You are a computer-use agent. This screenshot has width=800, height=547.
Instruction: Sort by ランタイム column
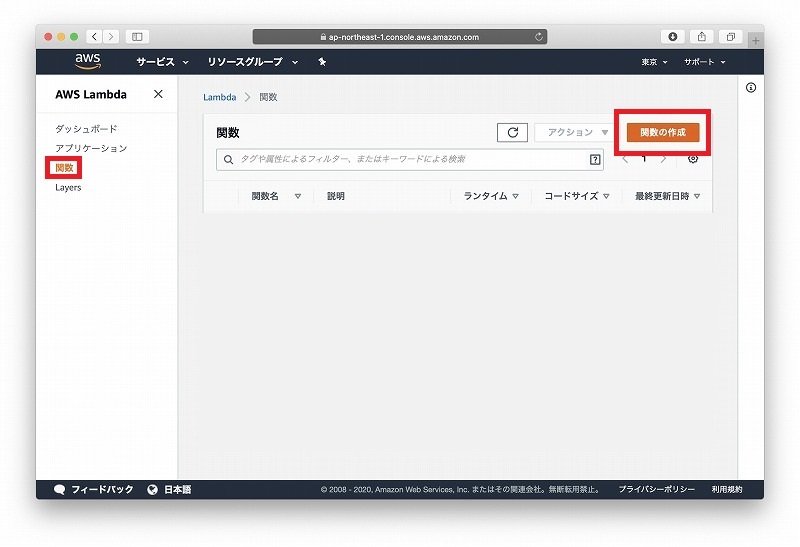(491, 196)
